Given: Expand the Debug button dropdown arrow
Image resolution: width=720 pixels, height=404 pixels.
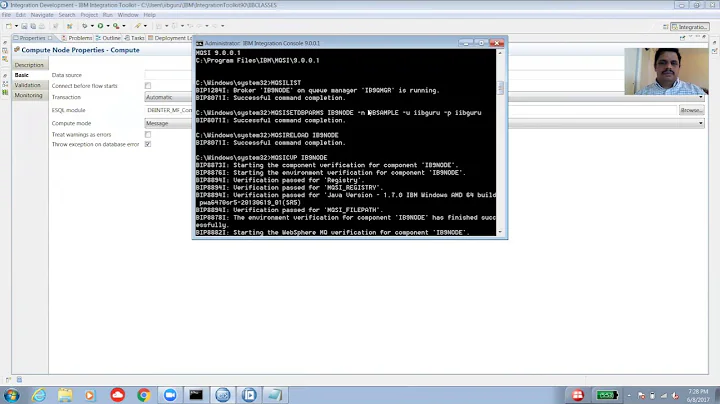Looking at the screenshot, I should pos(92,26).
